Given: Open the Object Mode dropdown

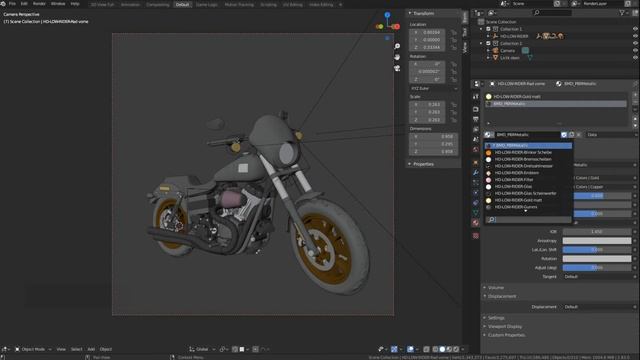Looking at the screenshot, I should 33,349.
